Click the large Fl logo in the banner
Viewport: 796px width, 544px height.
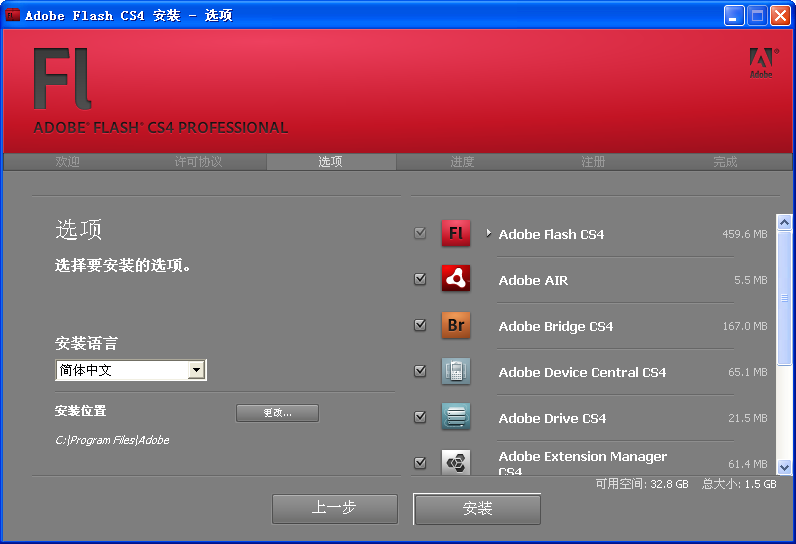pyautogui.click(x=62, y=79)
